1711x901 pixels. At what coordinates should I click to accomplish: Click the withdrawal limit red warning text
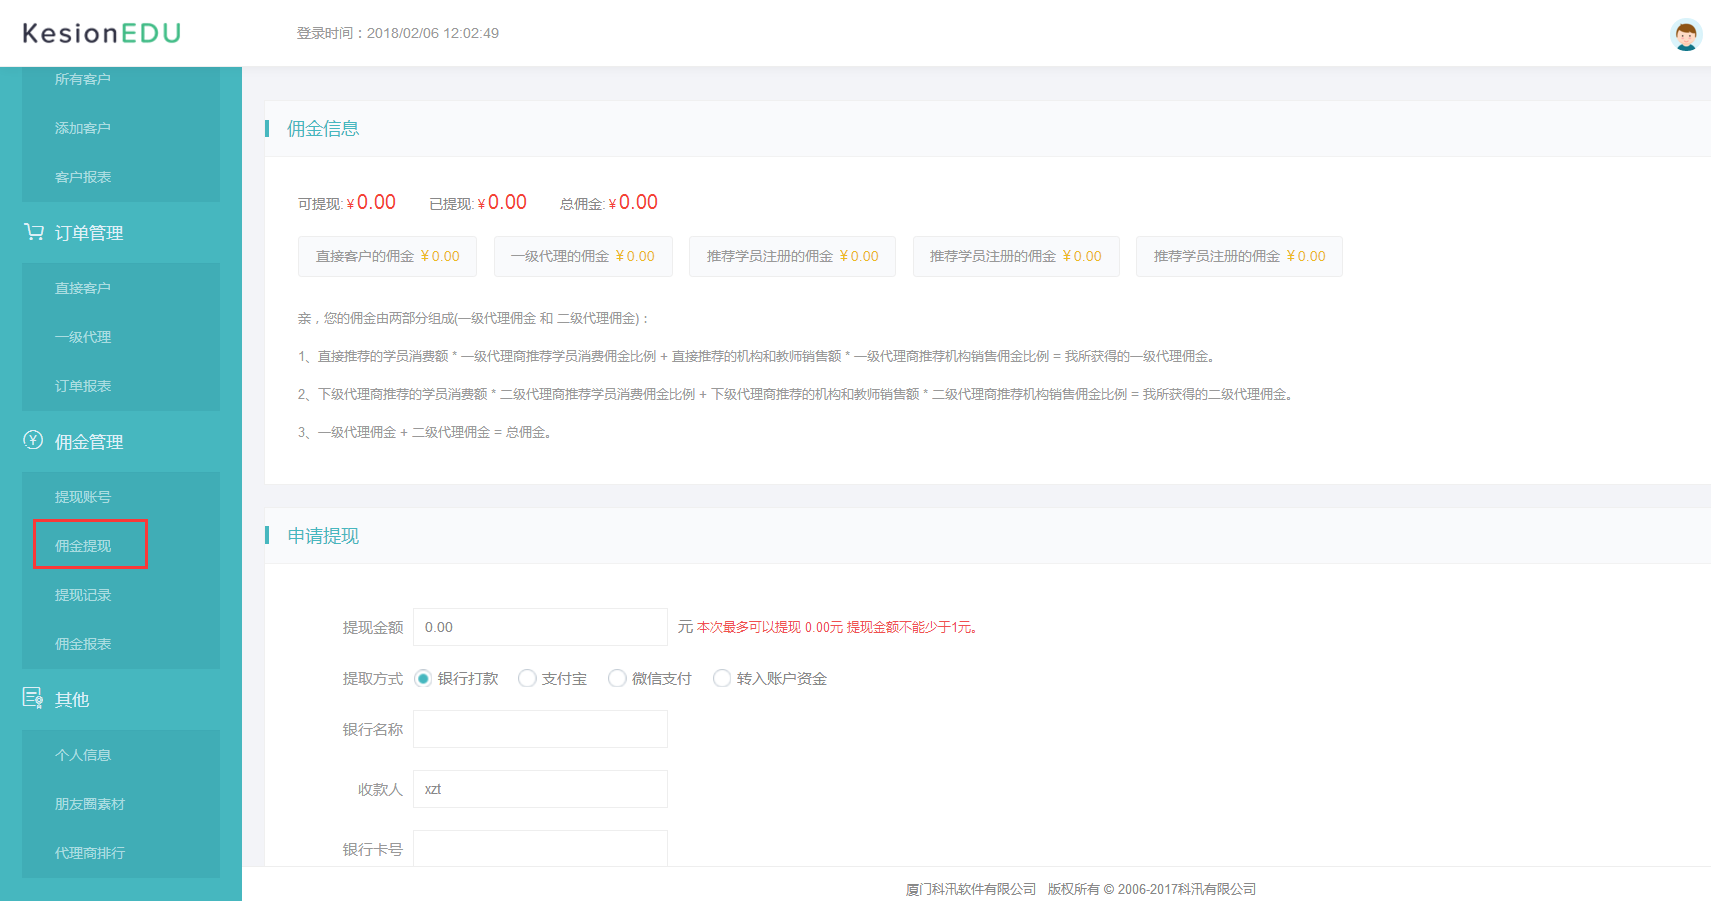click(838, 627)
